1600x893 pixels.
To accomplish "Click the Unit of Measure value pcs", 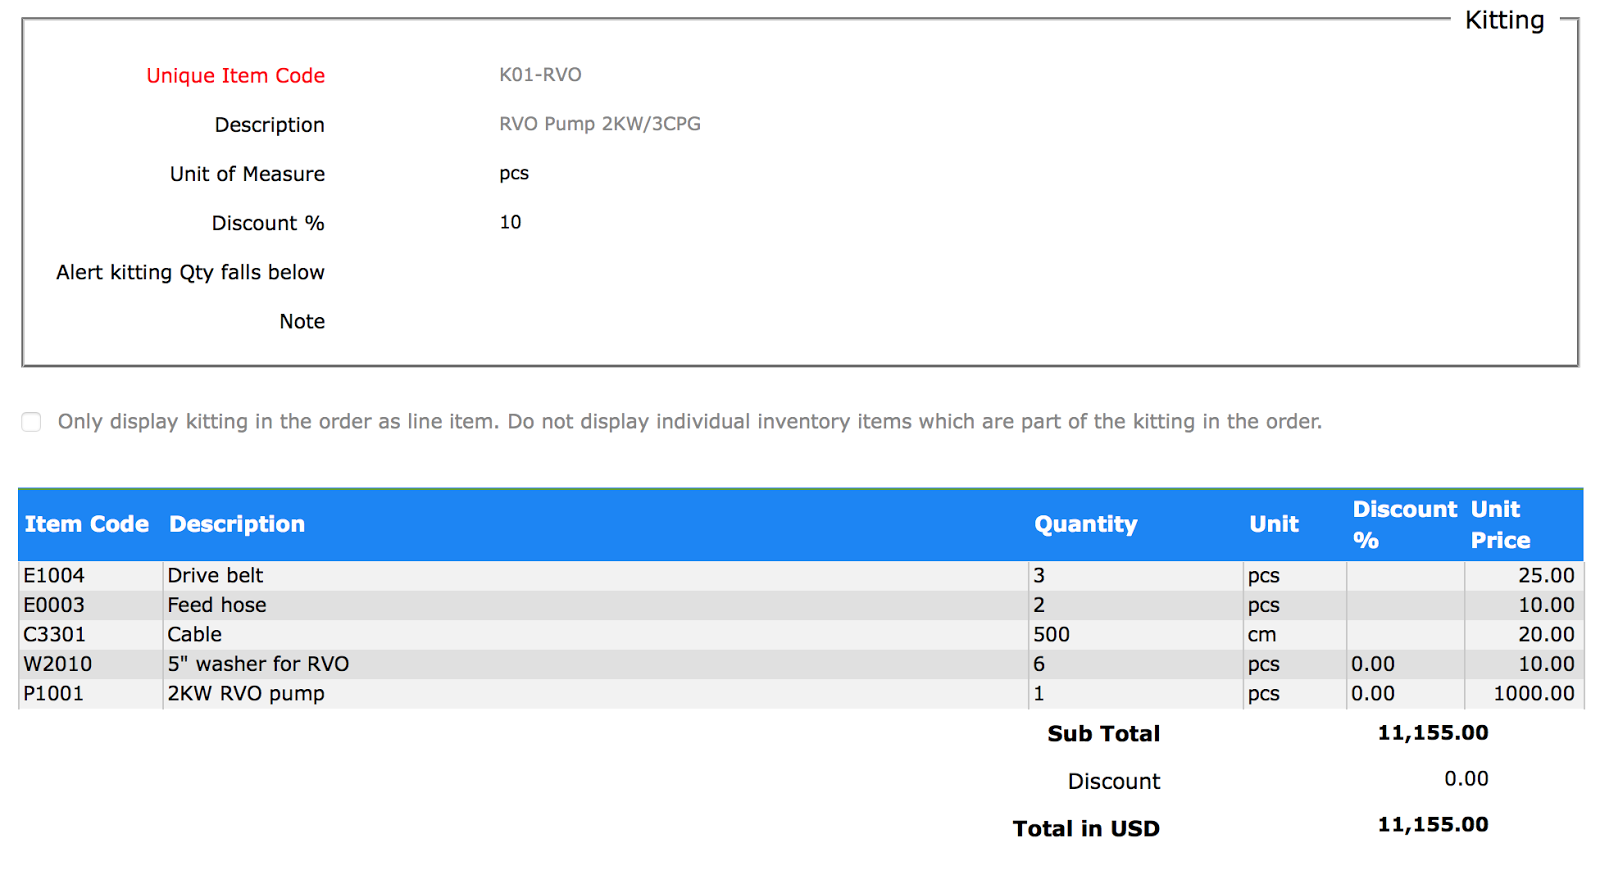I will (x=514, y=173).
